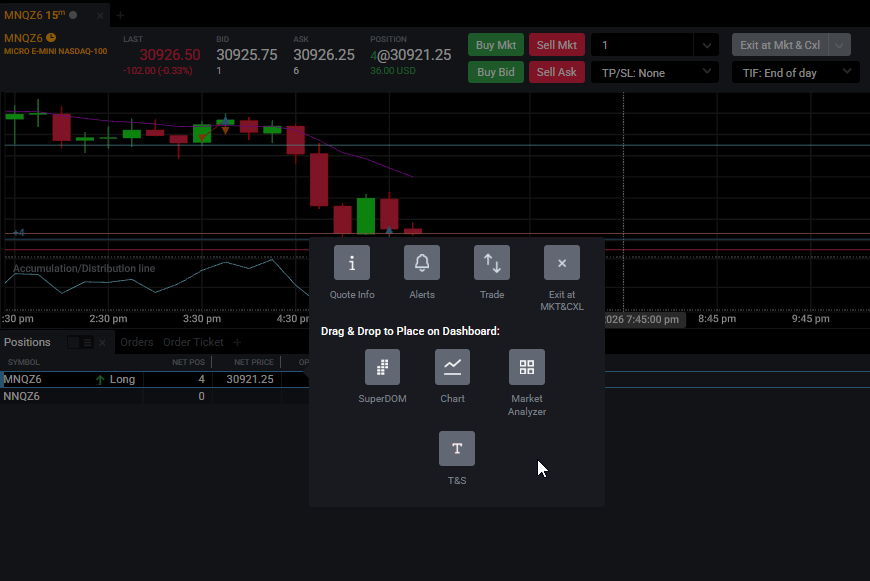
Task: Switch Positions panel to grid view
Action: click(x=73, y=342)
